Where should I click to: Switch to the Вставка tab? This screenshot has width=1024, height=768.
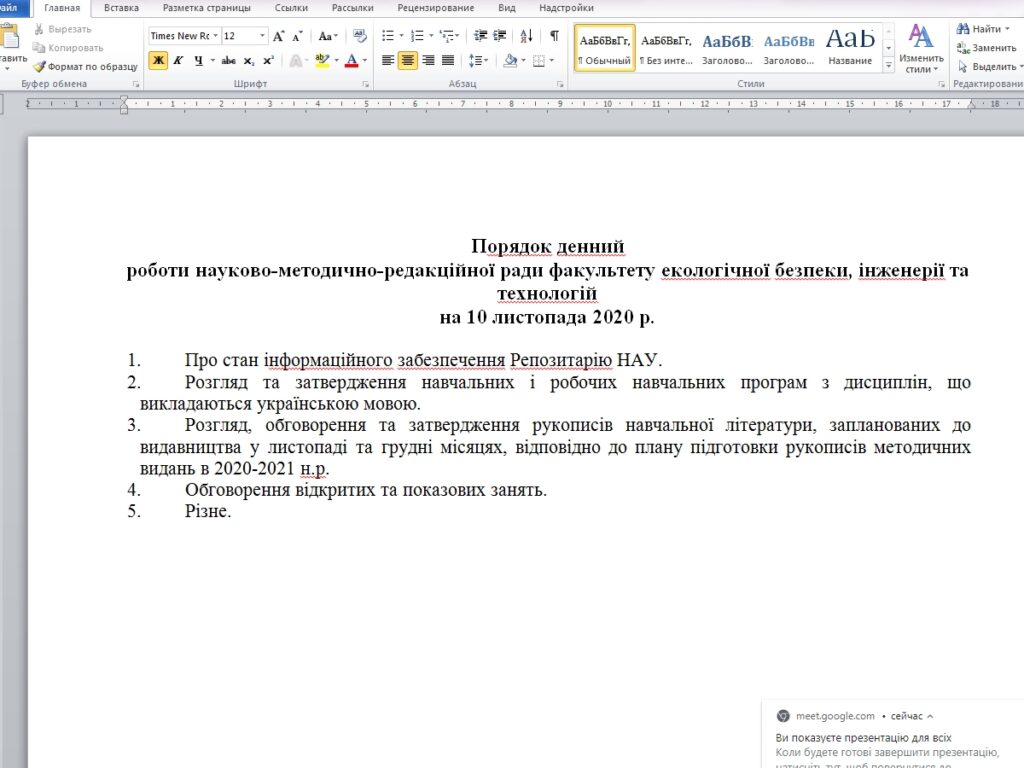[121, 8]
